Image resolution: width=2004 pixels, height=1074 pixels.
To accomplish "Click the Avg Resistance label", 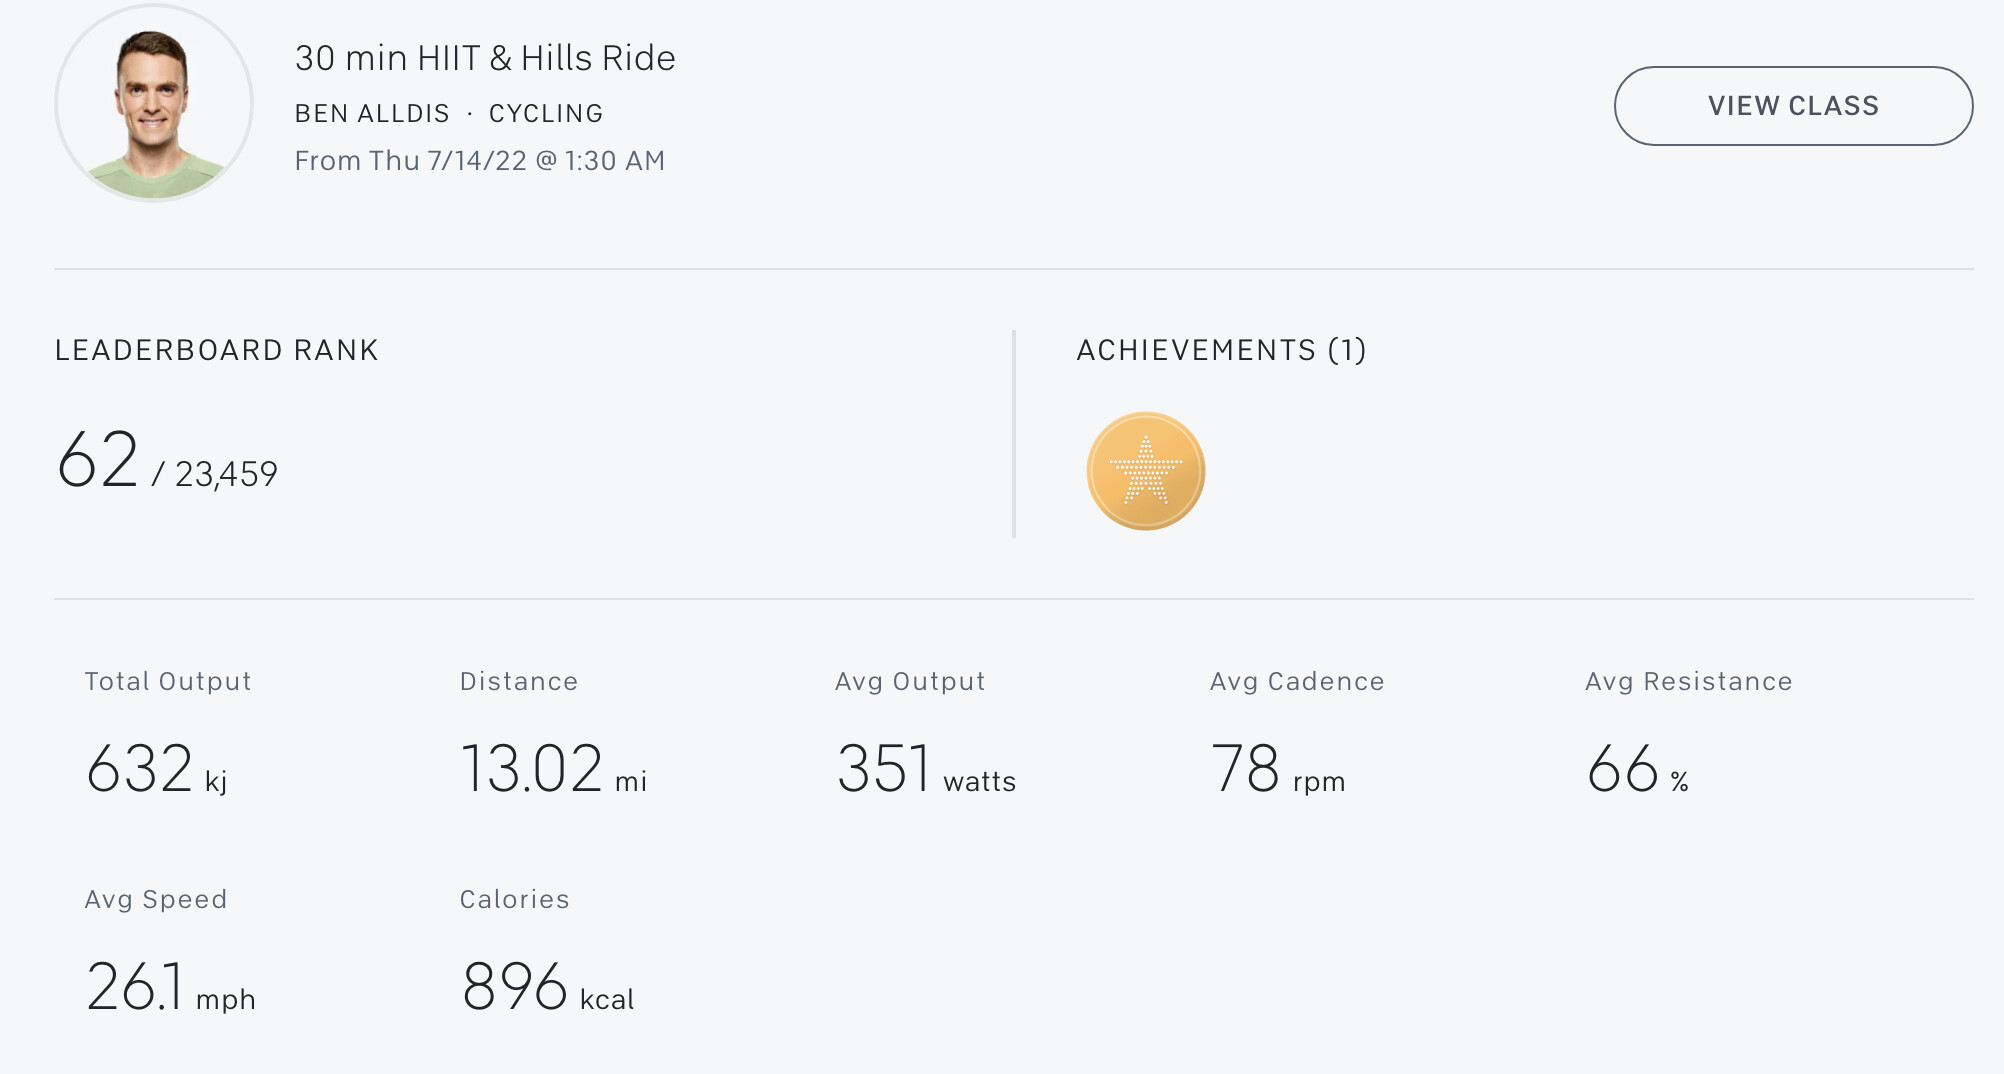I will pyautogui.click(x=1688, y=681).
